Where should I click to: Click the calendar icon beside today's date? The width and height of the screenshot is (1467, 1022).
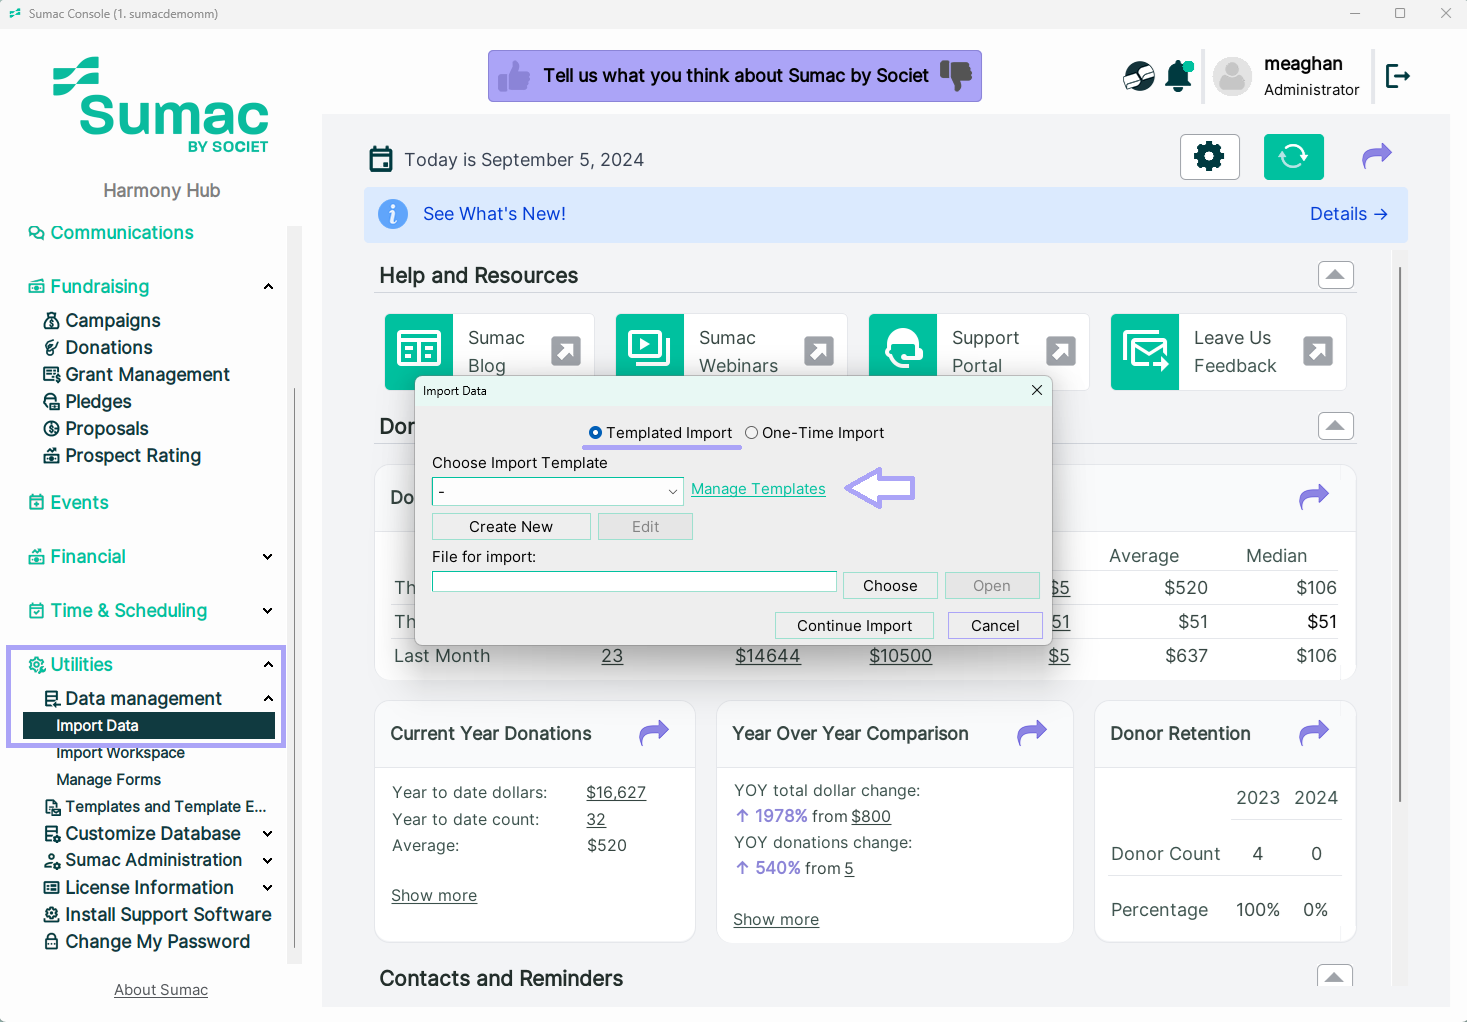381,159
